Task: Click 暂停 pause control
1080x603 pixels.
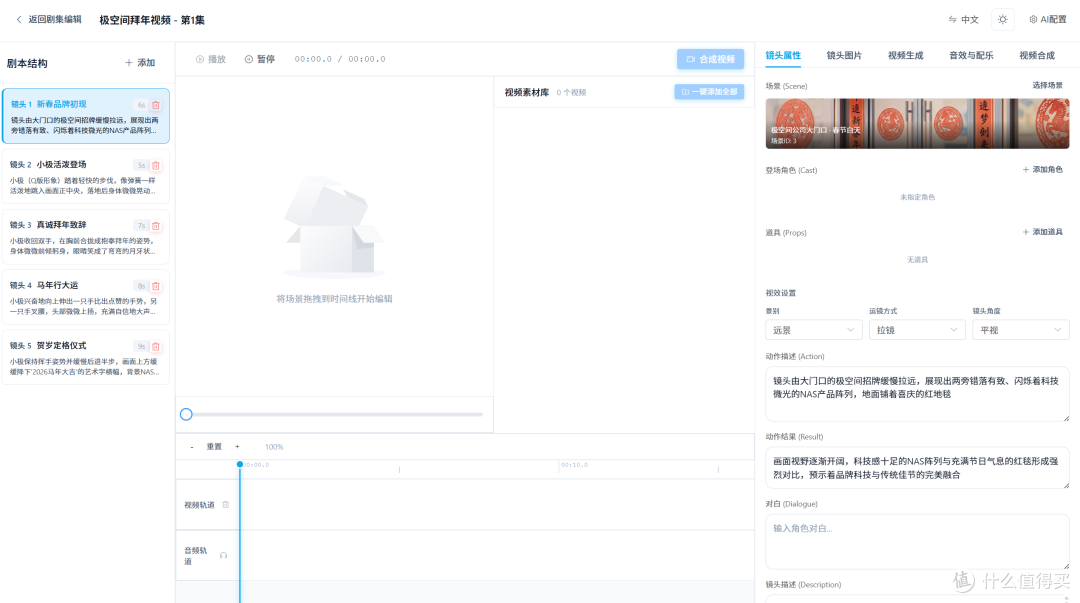Action: [x=260, y=59]
